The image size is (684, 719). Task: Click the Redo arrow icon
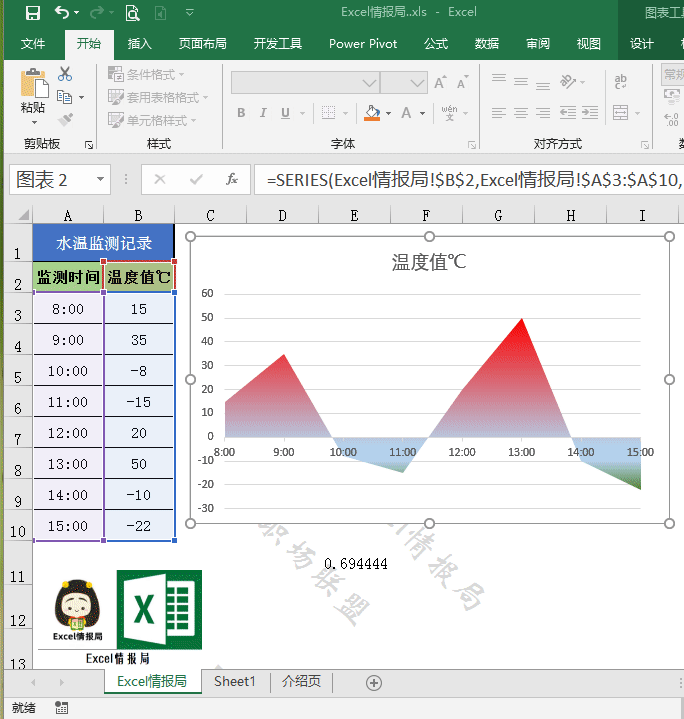[x=97, y=12]
